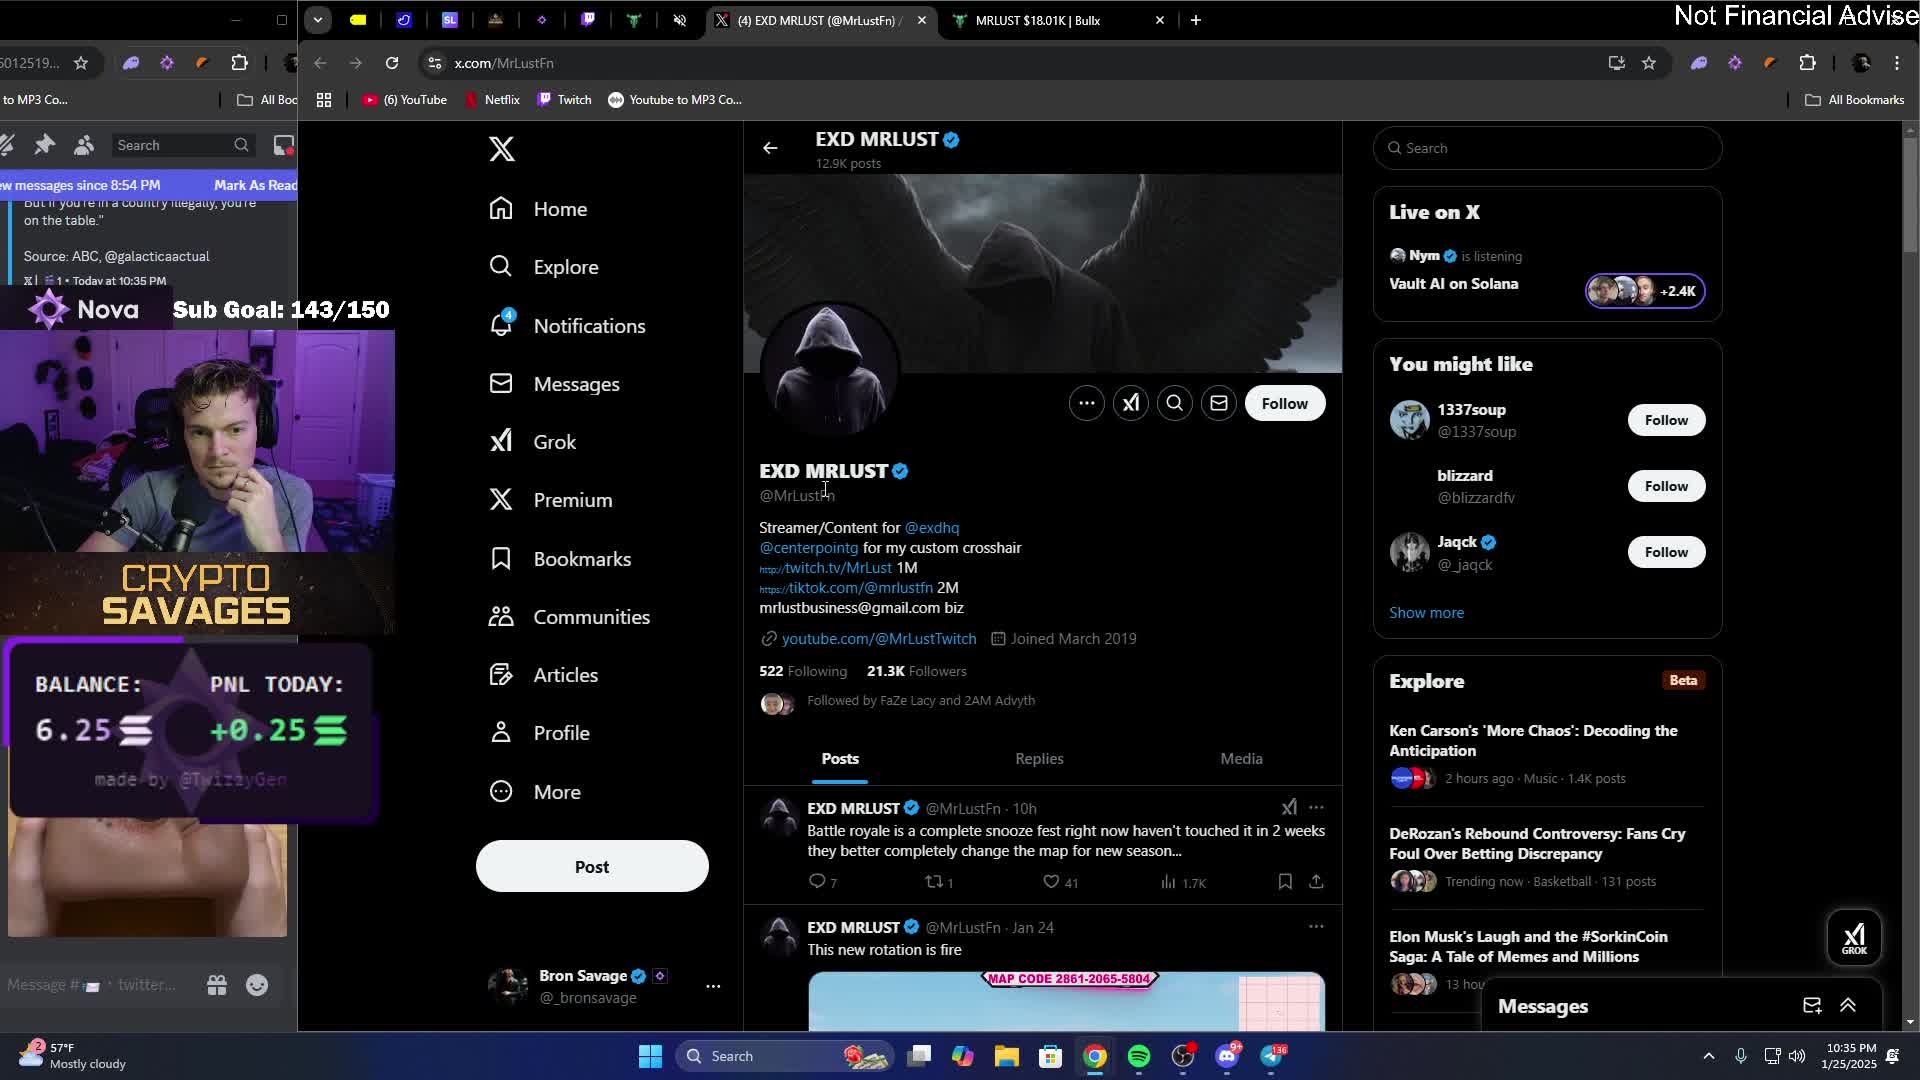The image size is (1920, 1080).
Task: Go back with the profile back arrow
Action: click(x=770, y=148)
